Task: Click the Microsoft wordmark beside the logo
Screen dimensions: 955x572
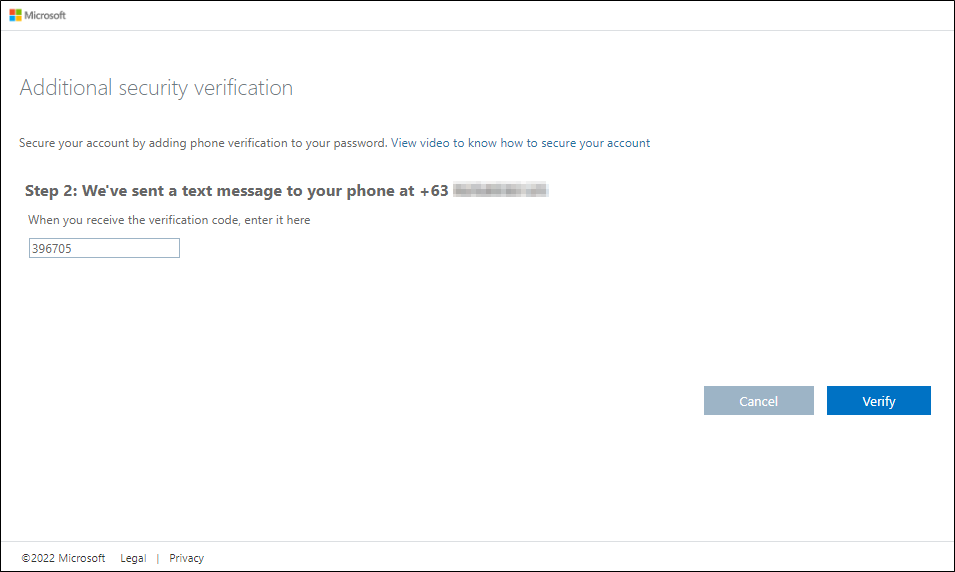Action: point(46,15)
